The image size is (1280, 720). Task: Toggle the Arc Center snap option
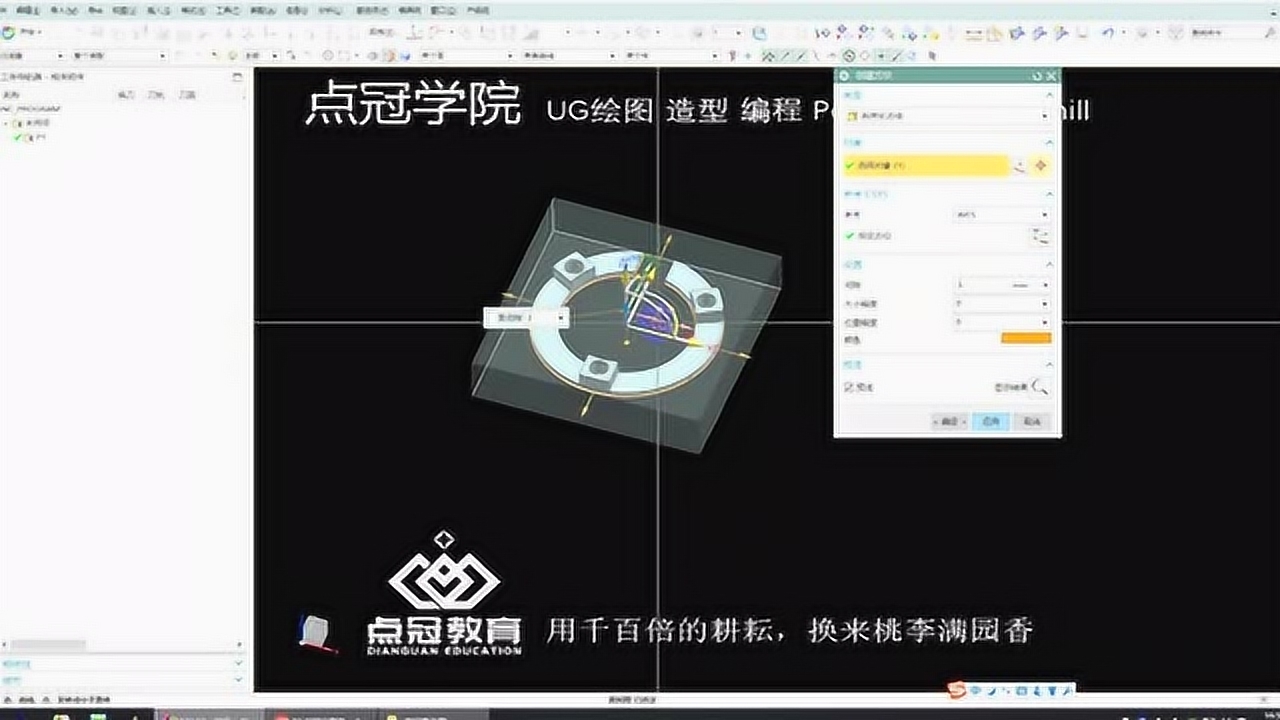click(x=848, y=56)
